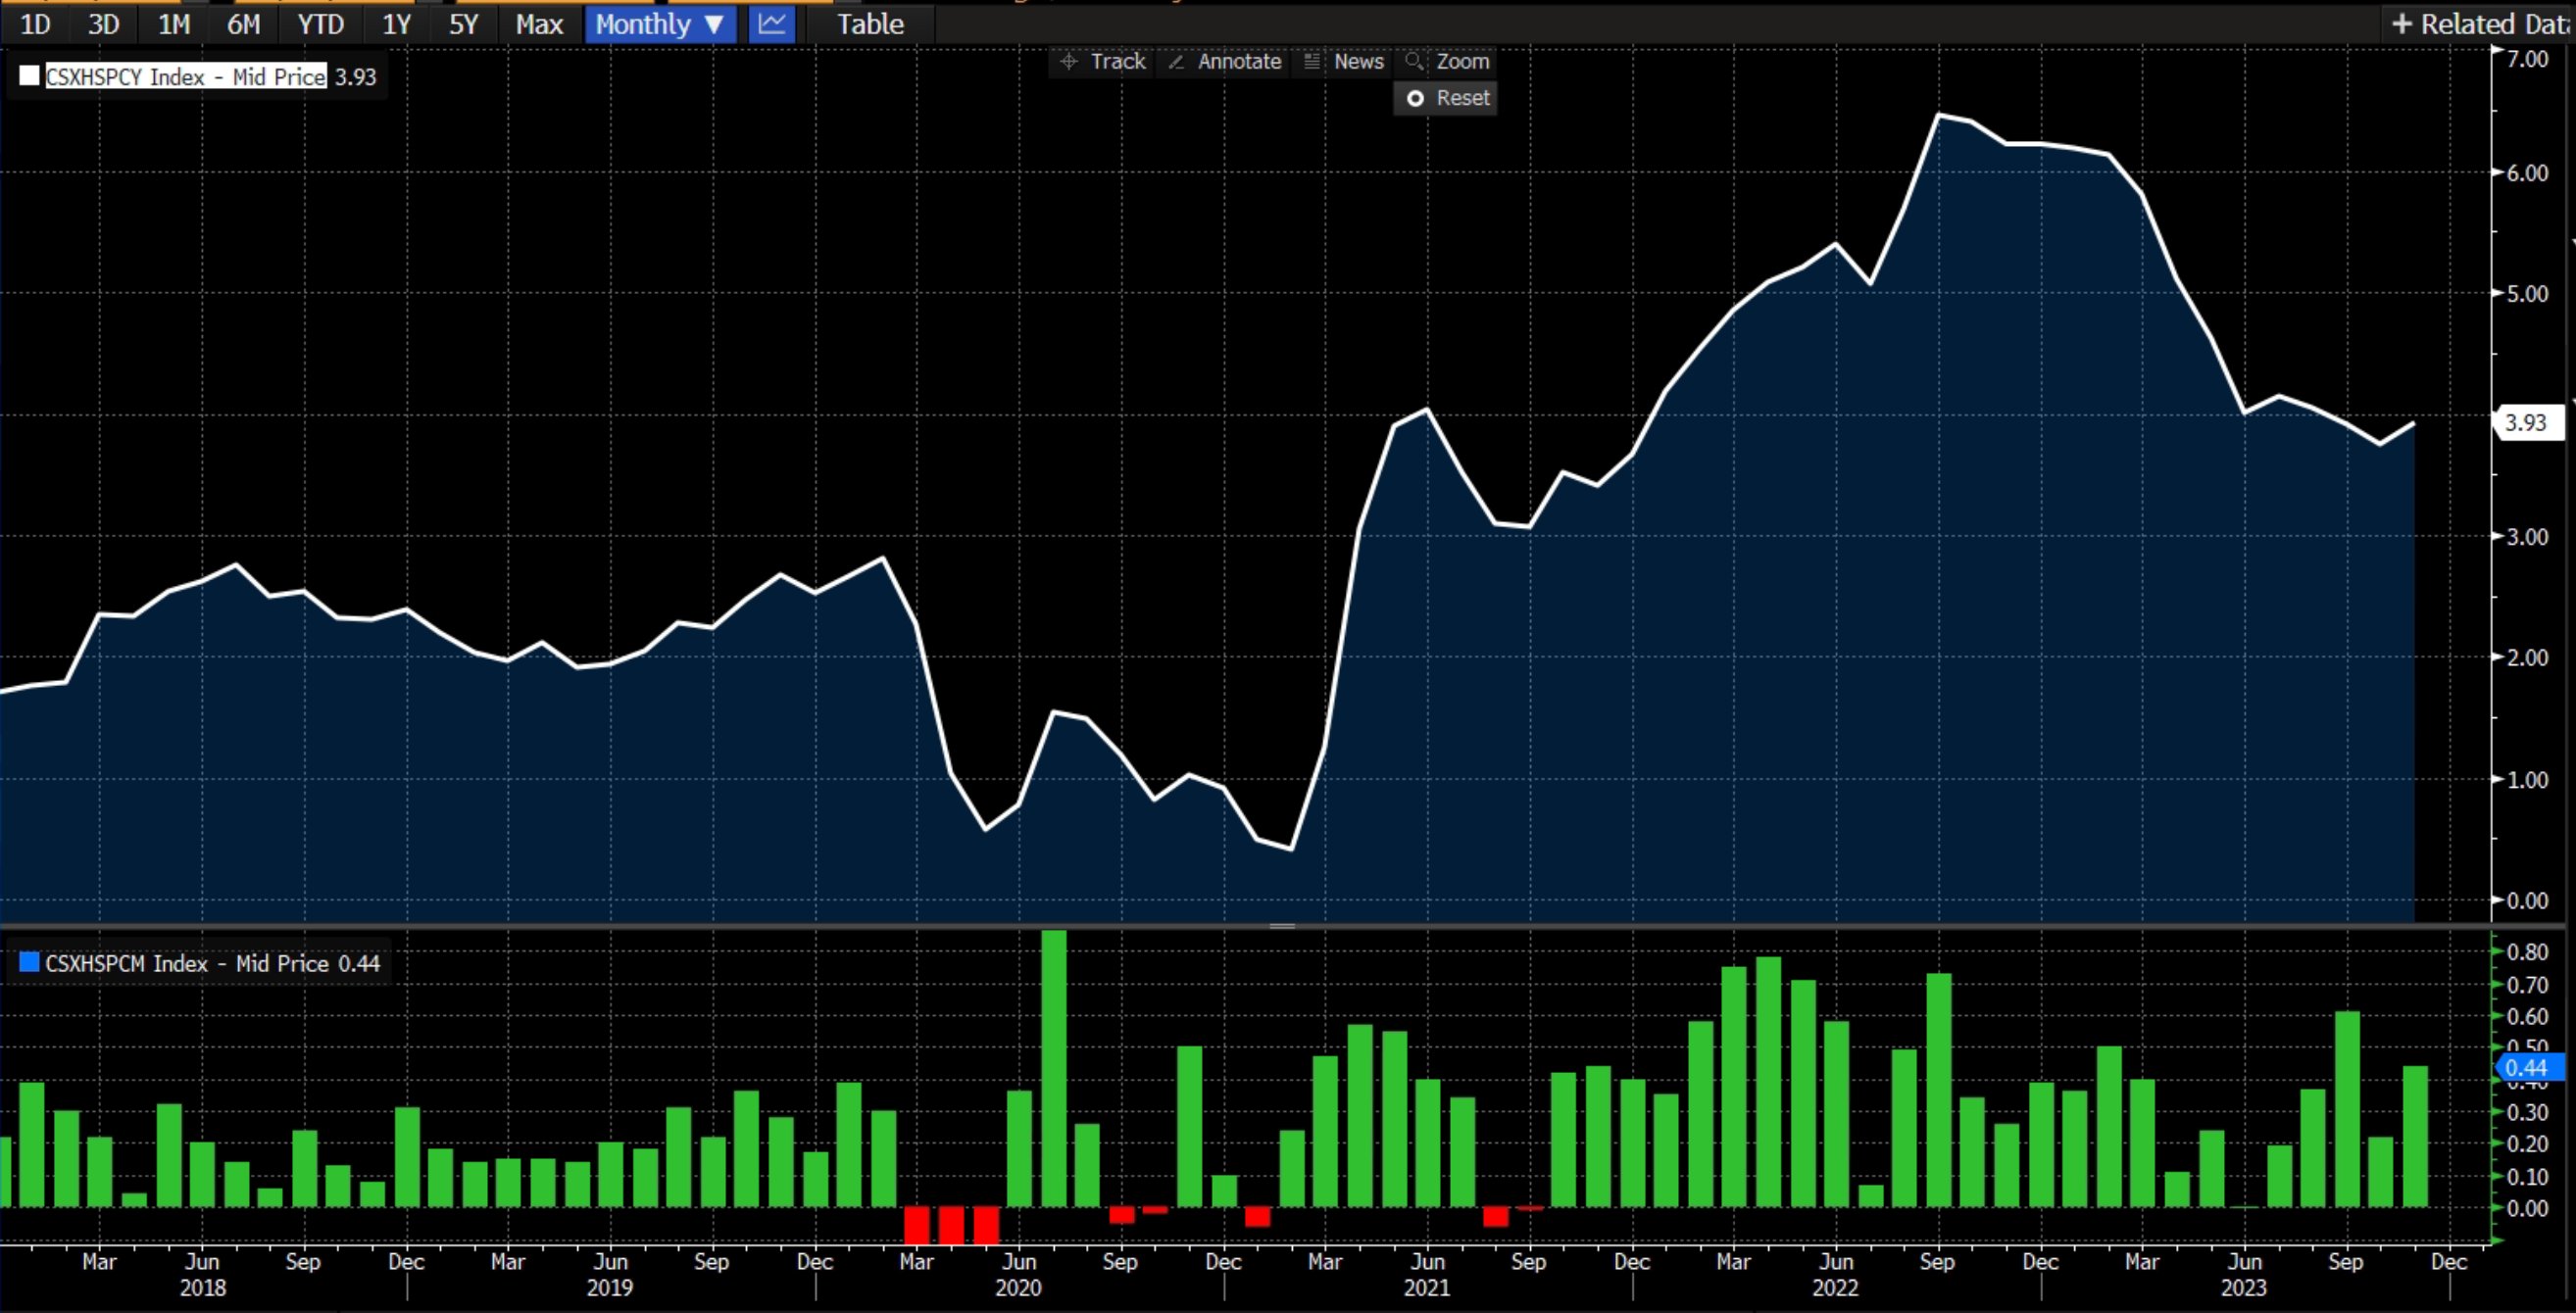The height and width of the screenshot is (1313, 2576).
Task: Select the 5Y time range
Action: point(463,24)
